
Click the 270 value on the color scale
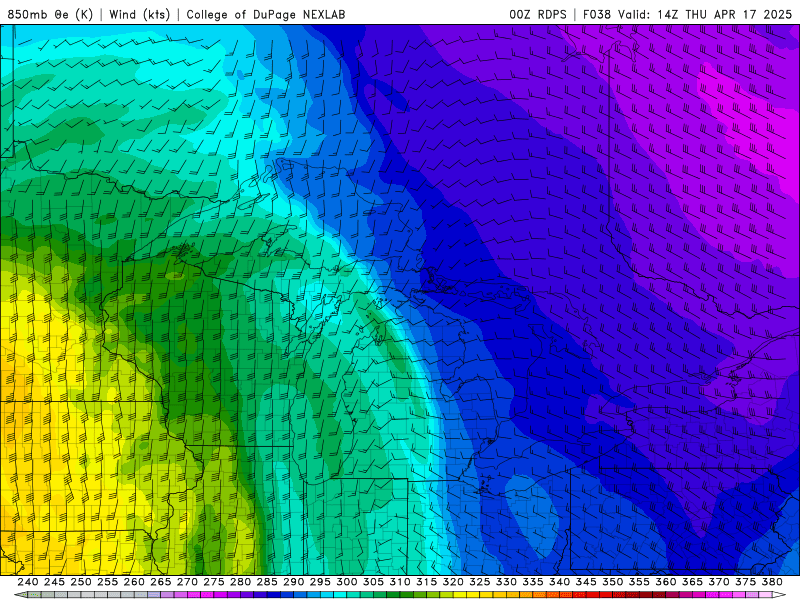[187, 582]
